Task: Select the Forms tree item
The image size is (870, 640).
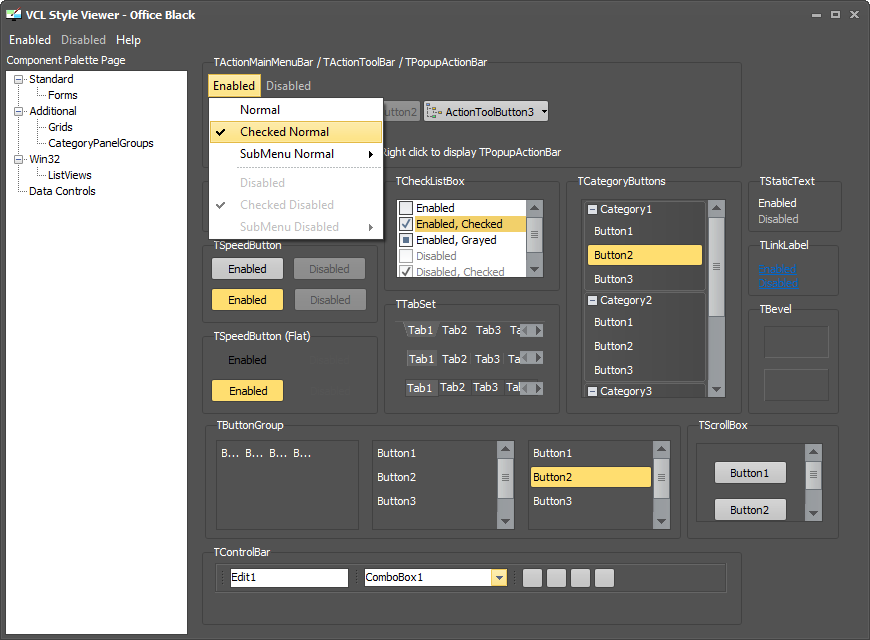Action: pos(63,95)
